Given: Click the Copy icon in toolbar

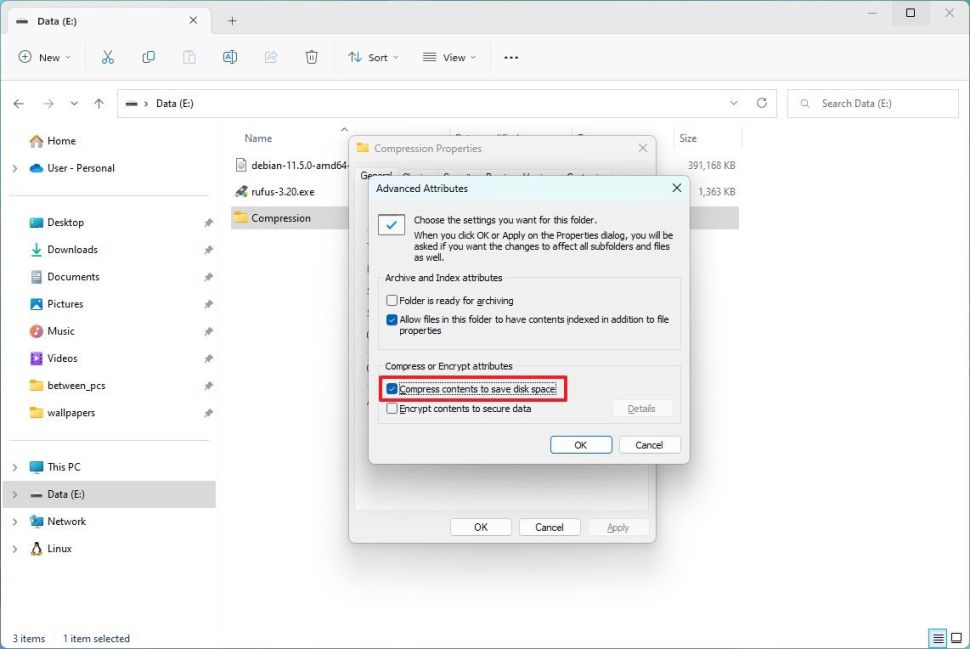Looking at the screenshot, I should point(149,57).
